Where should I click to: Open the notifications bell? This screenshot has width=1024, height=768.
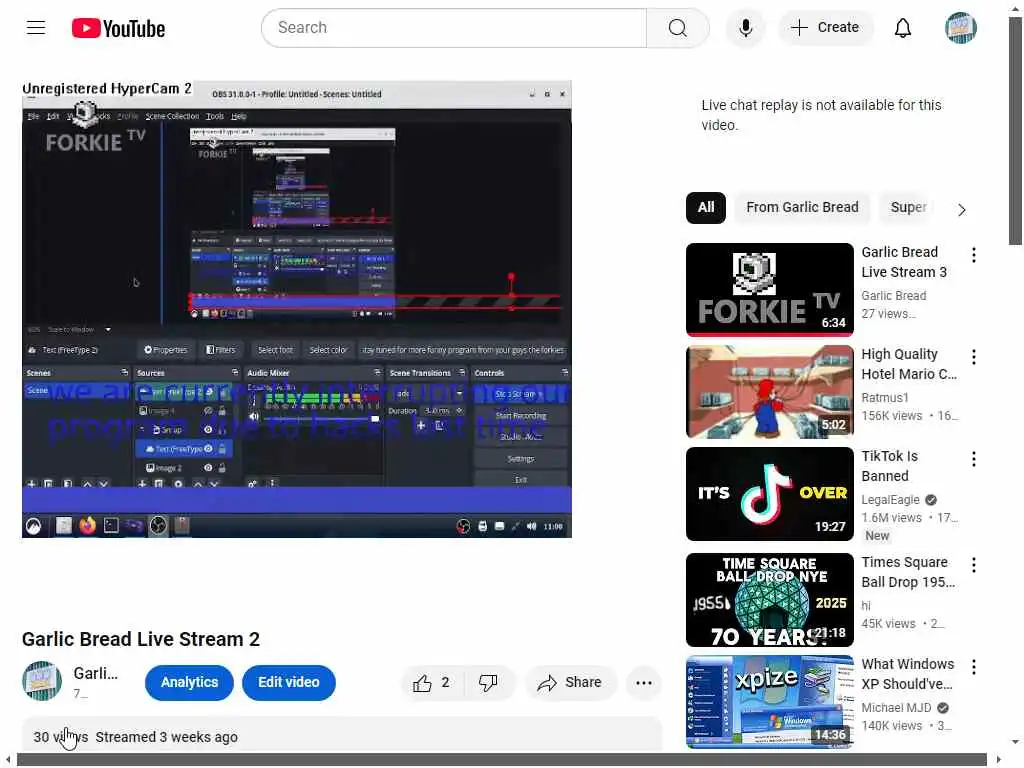[x=903, y=28]
